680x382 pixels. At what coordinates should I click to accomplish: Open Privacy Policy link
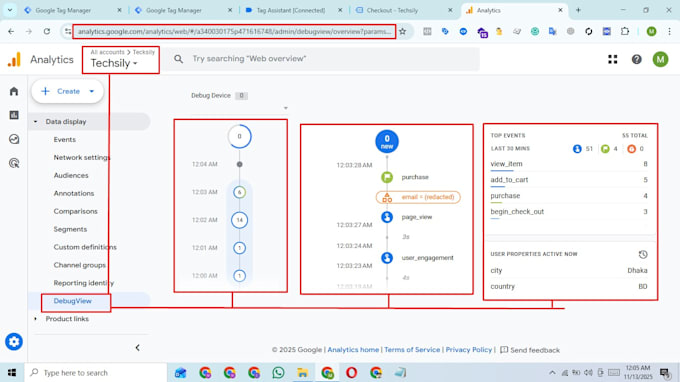tap(469, 349)
